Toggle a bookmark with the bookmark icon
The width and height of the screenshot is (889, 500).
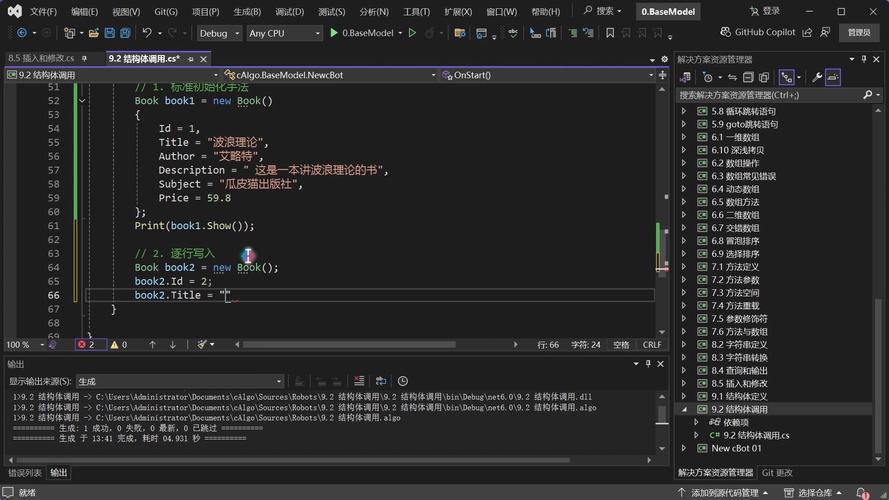[609, 33]
